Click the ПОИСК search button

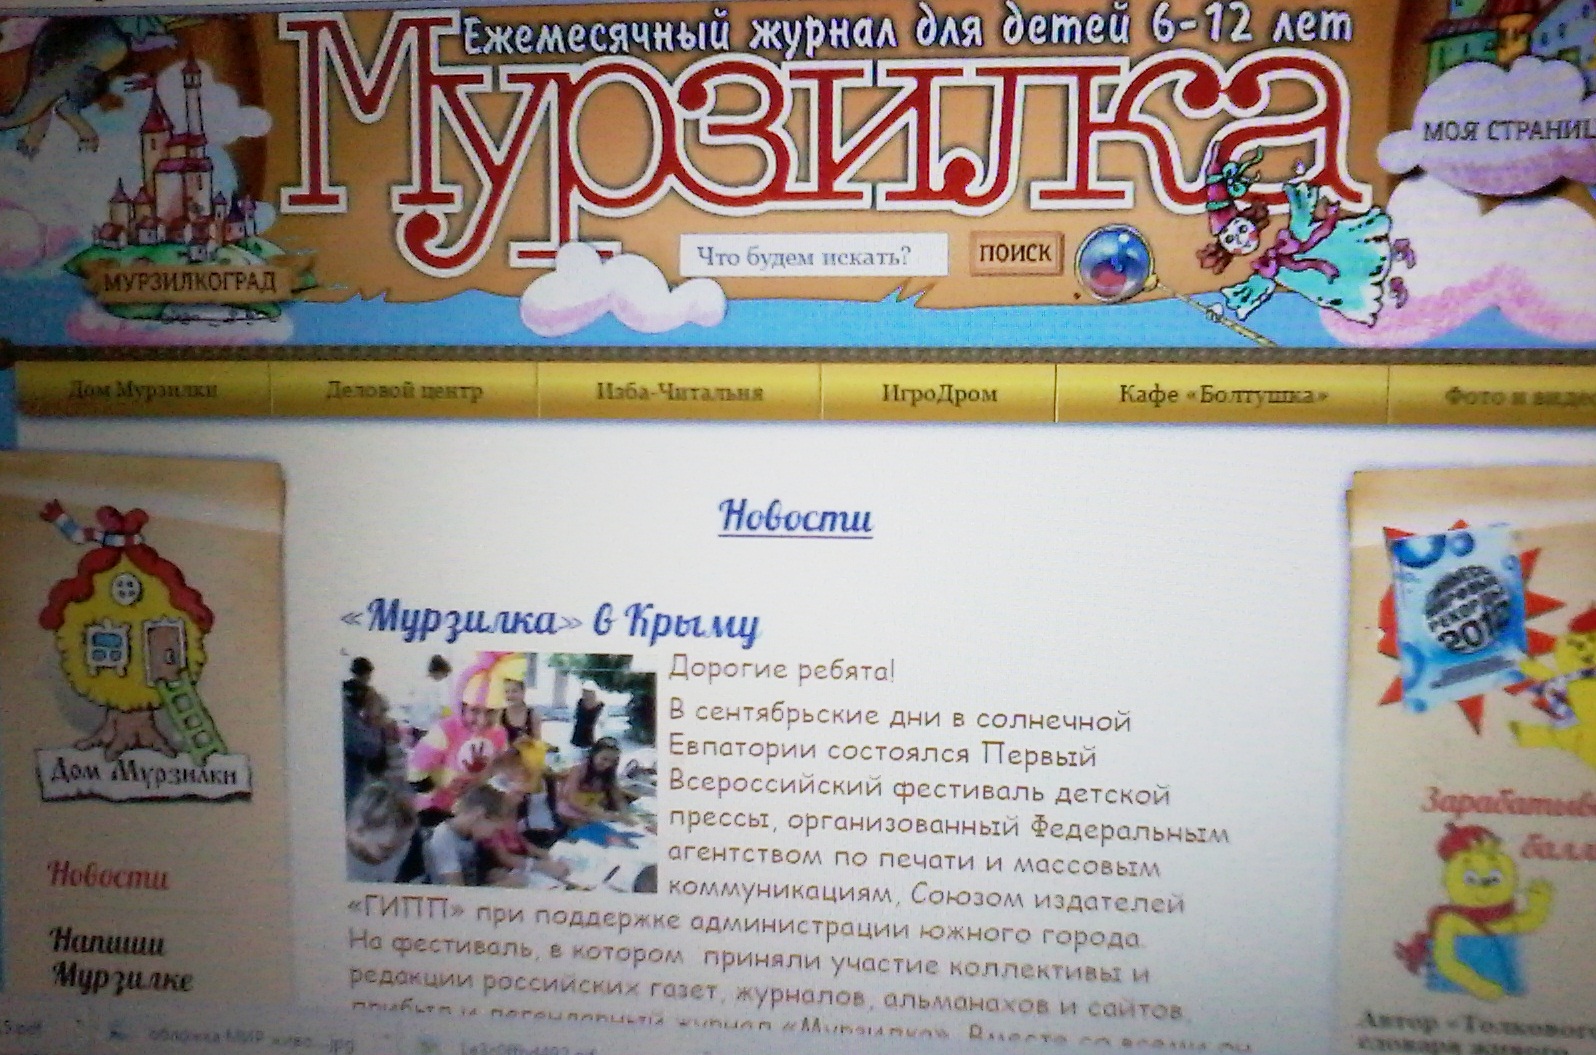click(1014, 253)
